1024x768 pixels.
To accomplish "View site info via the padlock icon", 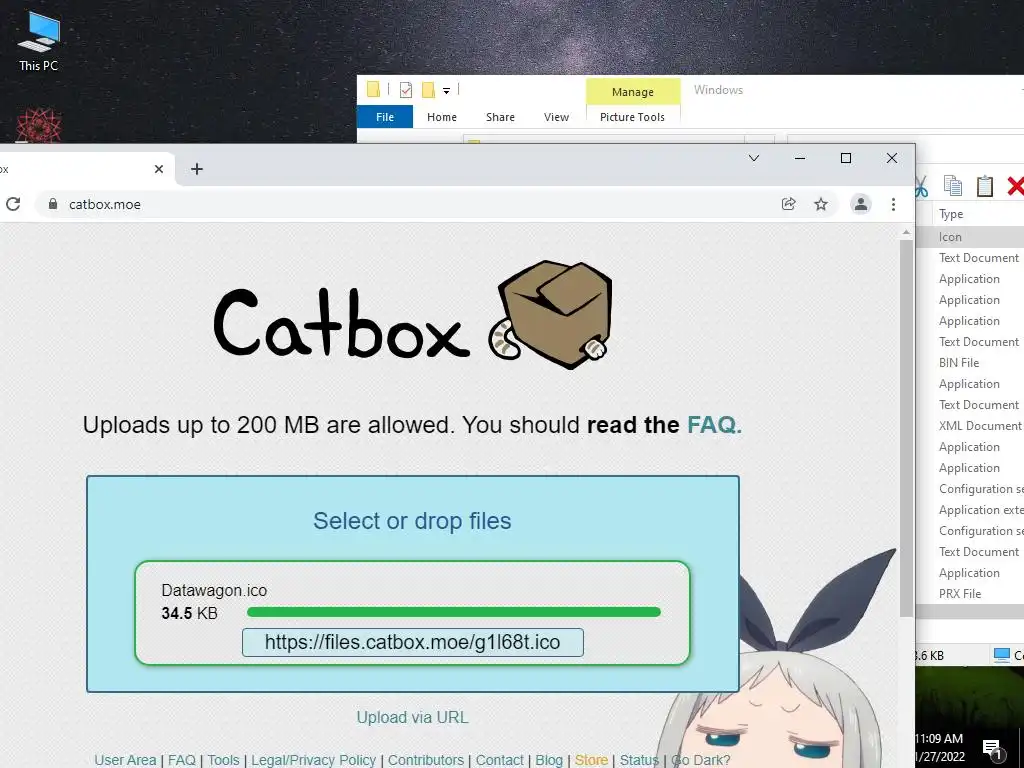I will [53, 204].
